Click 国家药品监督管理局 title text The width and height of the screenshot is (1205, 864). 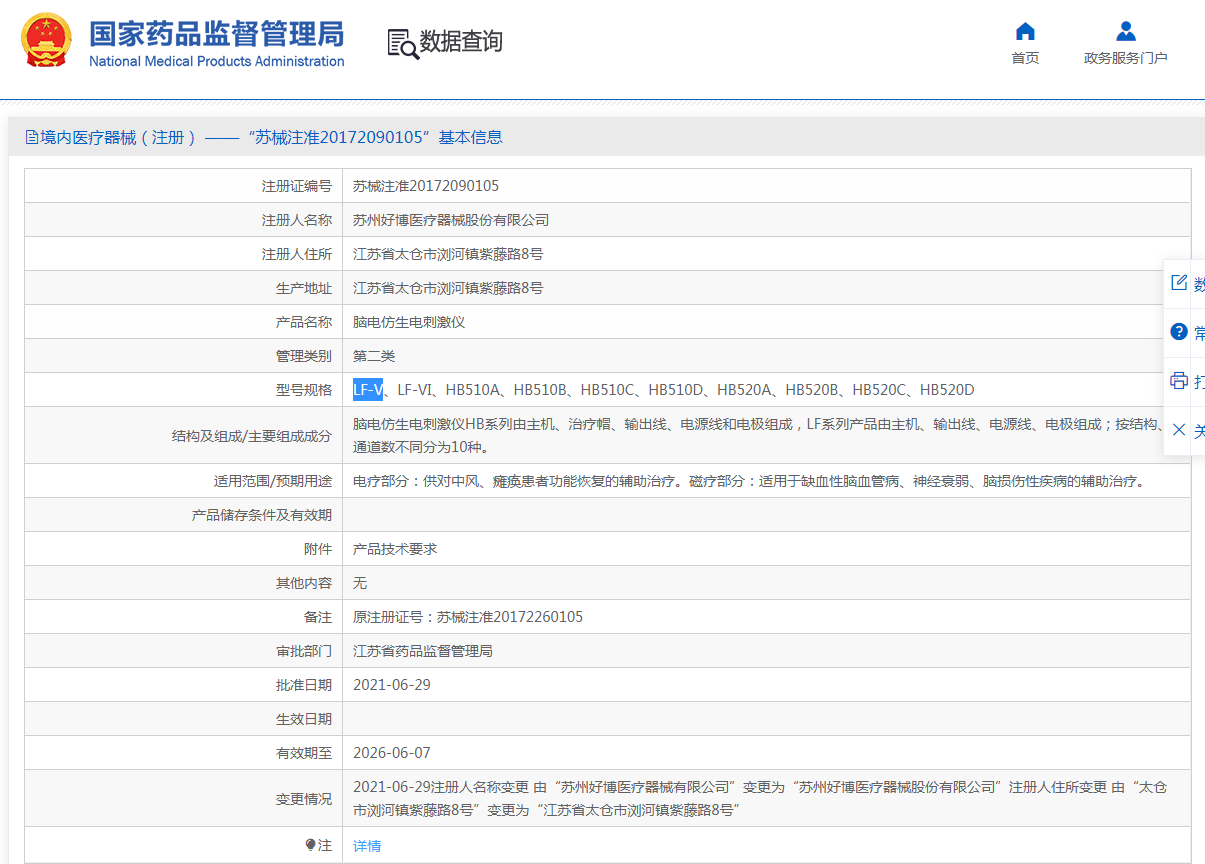click(216, 34)
